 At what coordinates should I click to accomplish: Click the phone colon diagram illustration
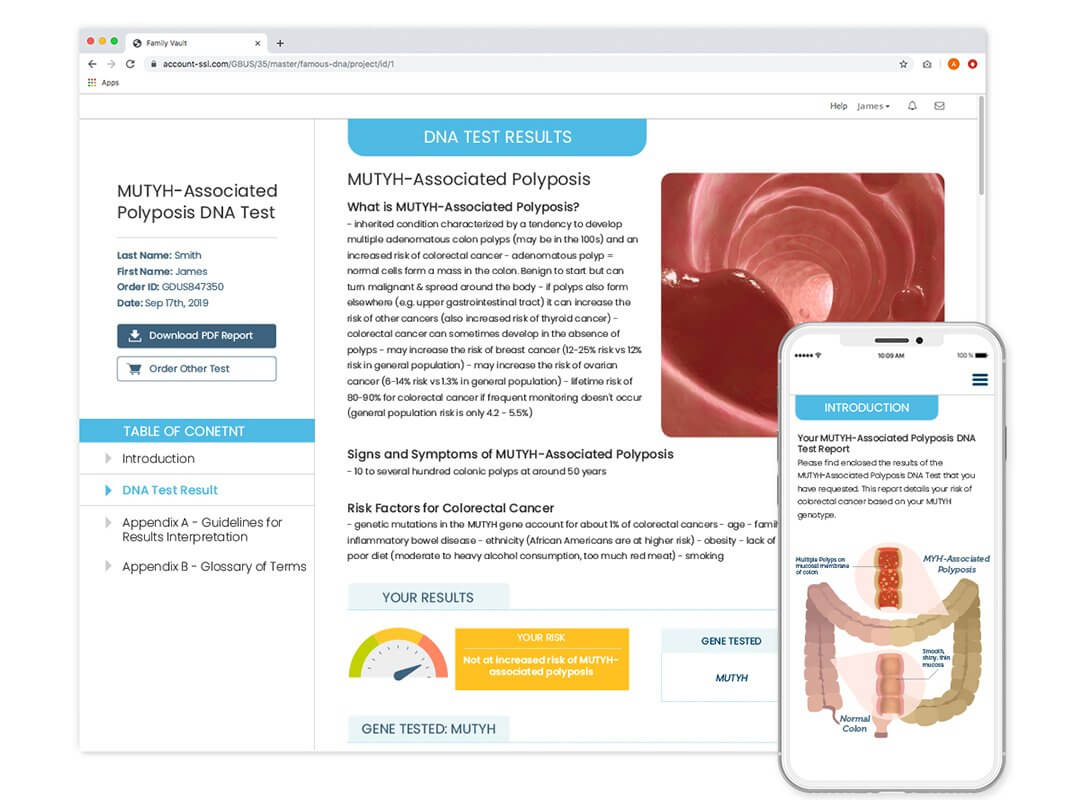(x=893, y=641)
